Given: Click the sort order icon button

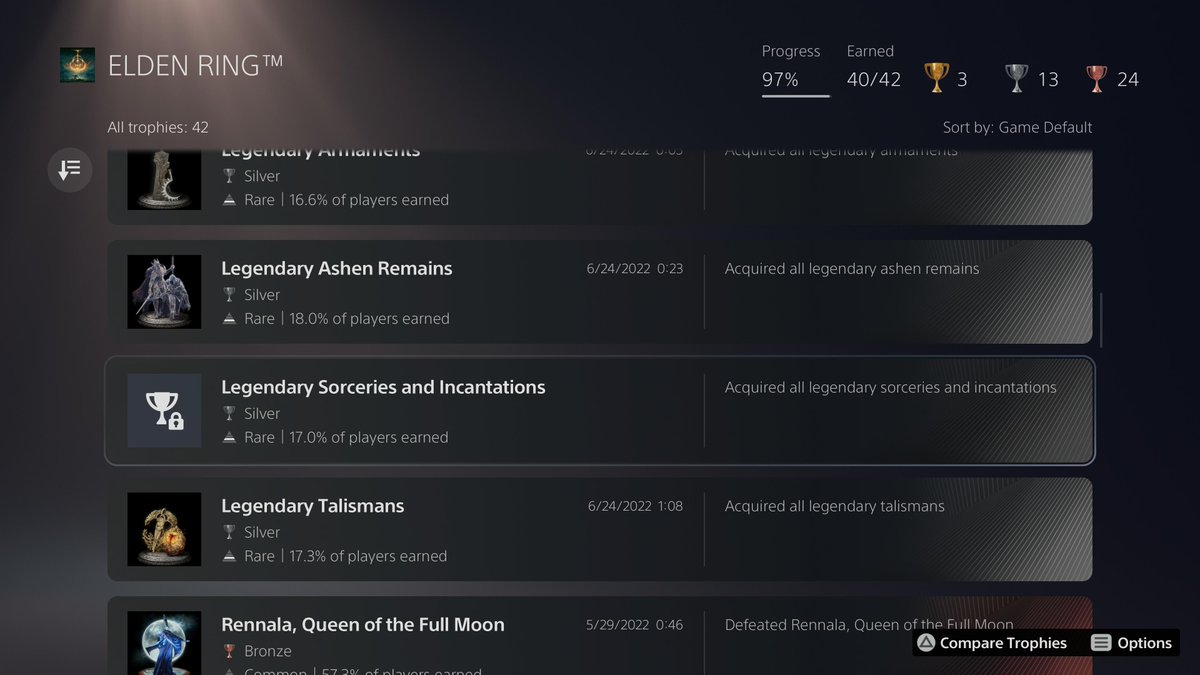Looking at the screenshot, I should point(69,170).
